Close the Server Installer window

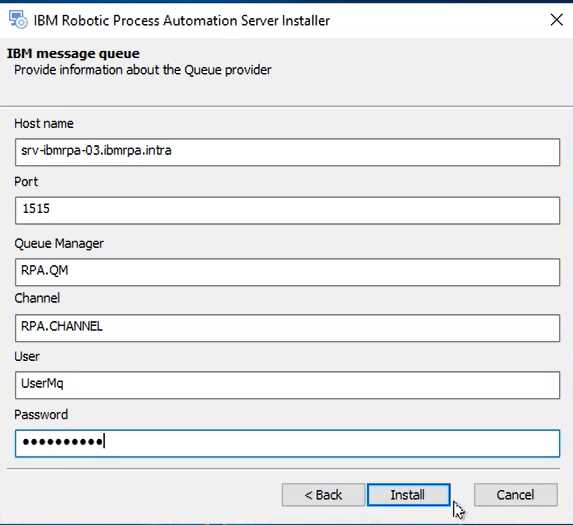pyautogui.click(x=556, y=20)
